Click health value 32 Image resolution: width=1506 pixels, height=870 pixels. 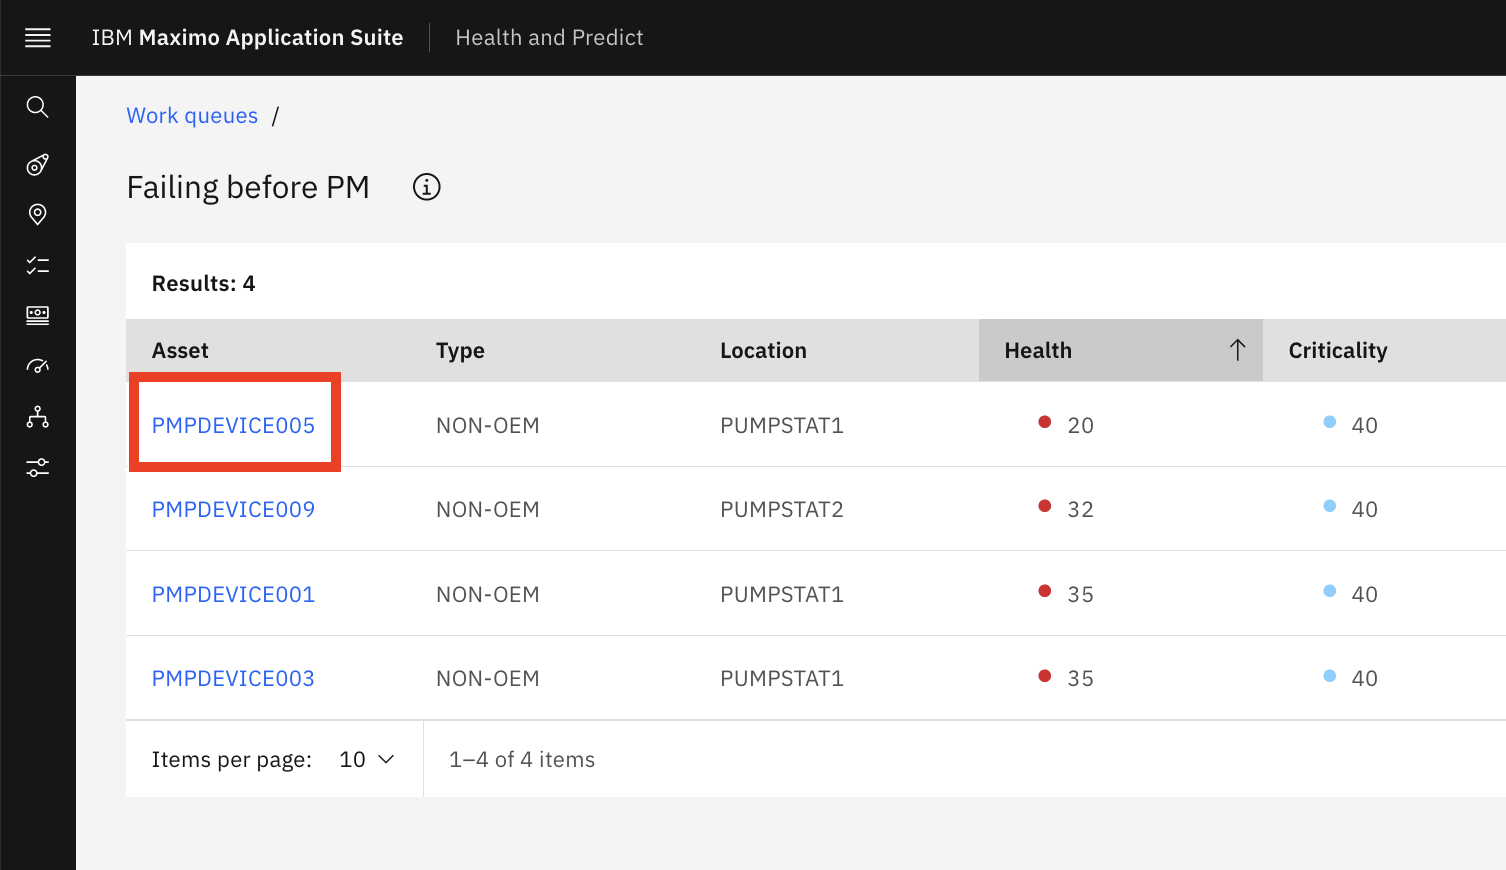click(x=1080, y=509)
